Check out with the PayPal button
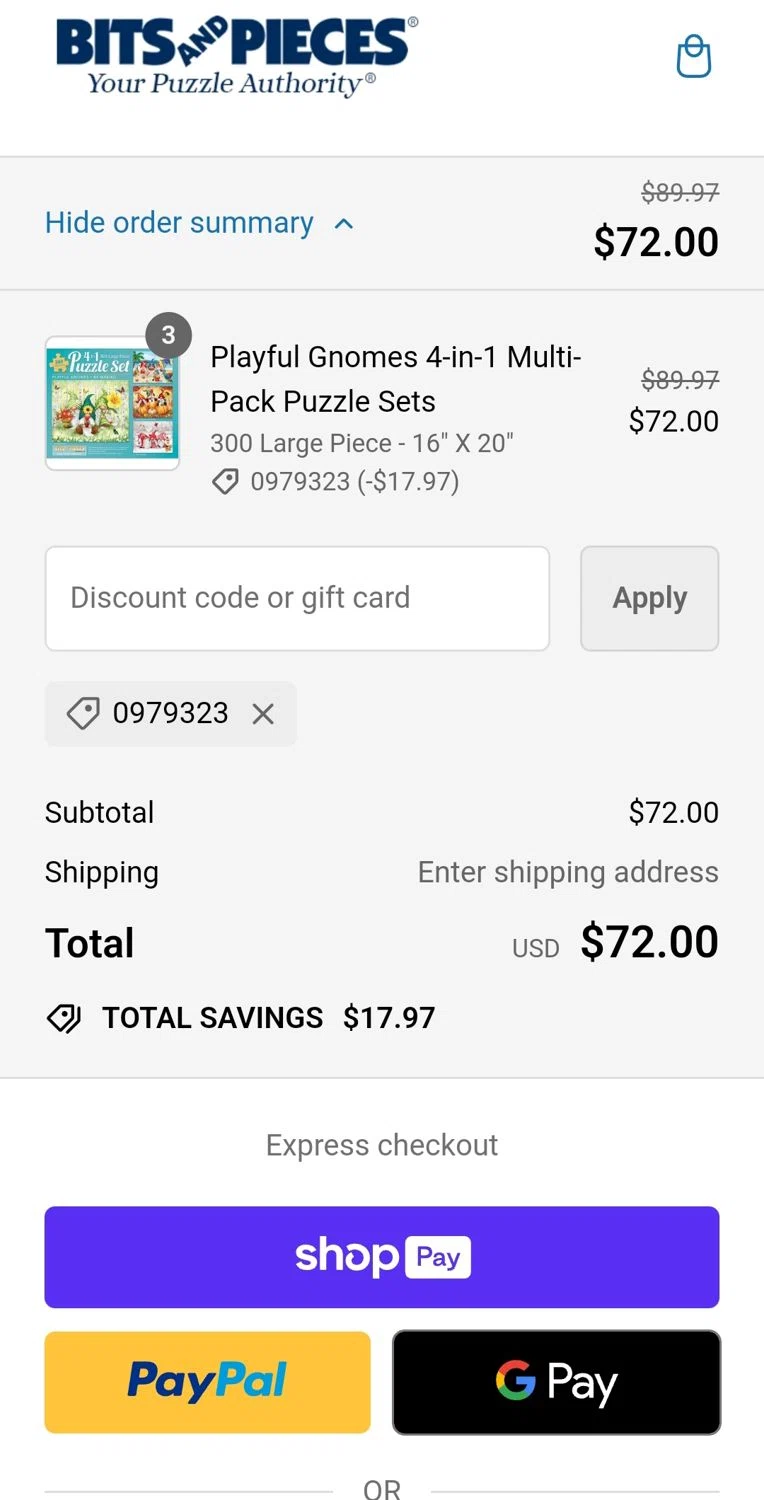Screen dimensions: 764x1500 [207, 1382]
